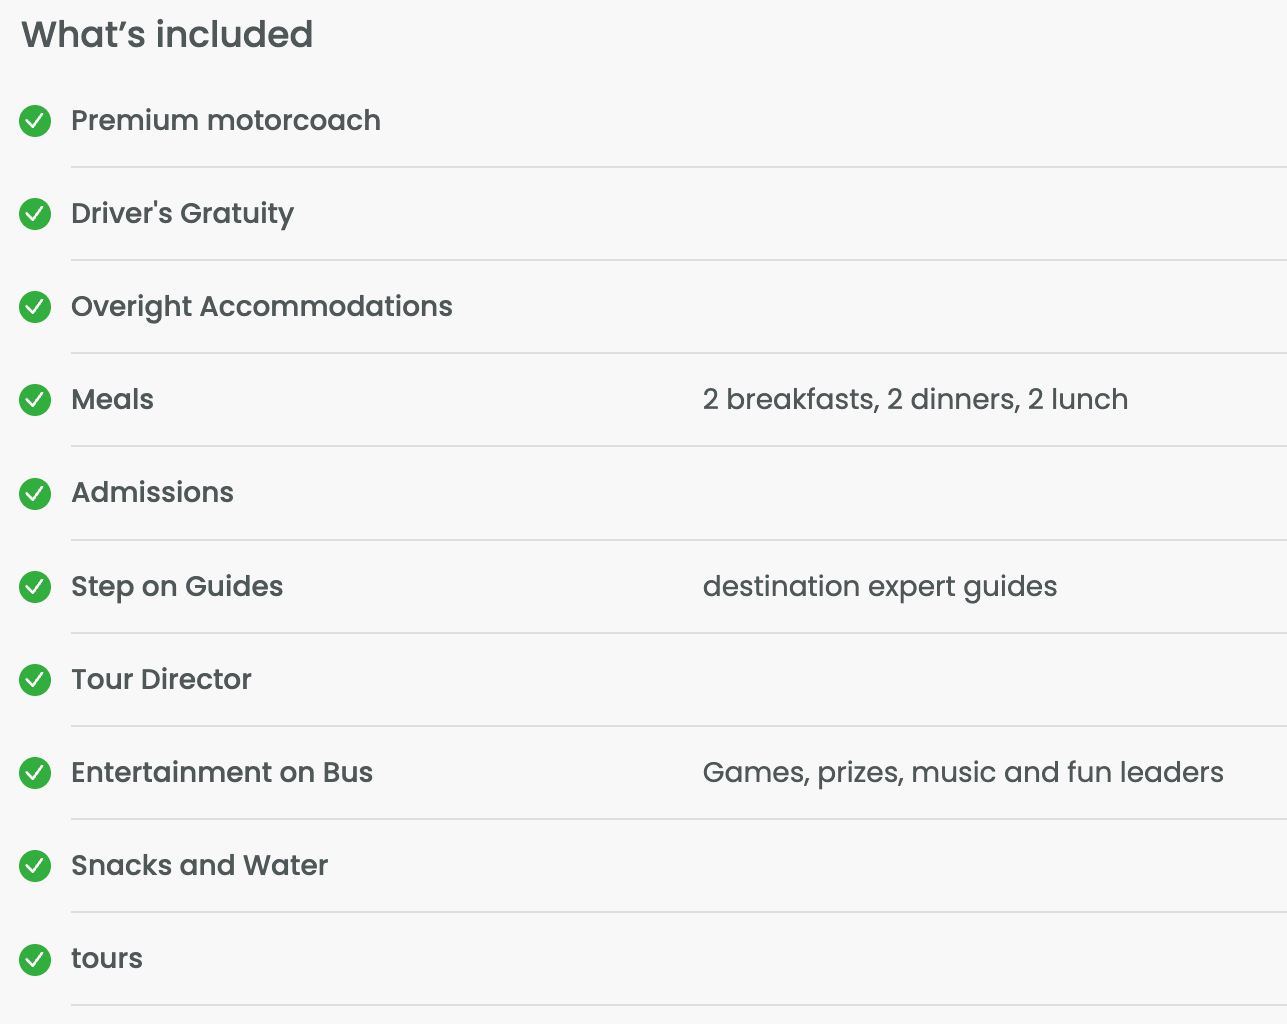Click the Tour Director label
This screenshot has width=1287, height=1024.
click(x=161, y=679)
